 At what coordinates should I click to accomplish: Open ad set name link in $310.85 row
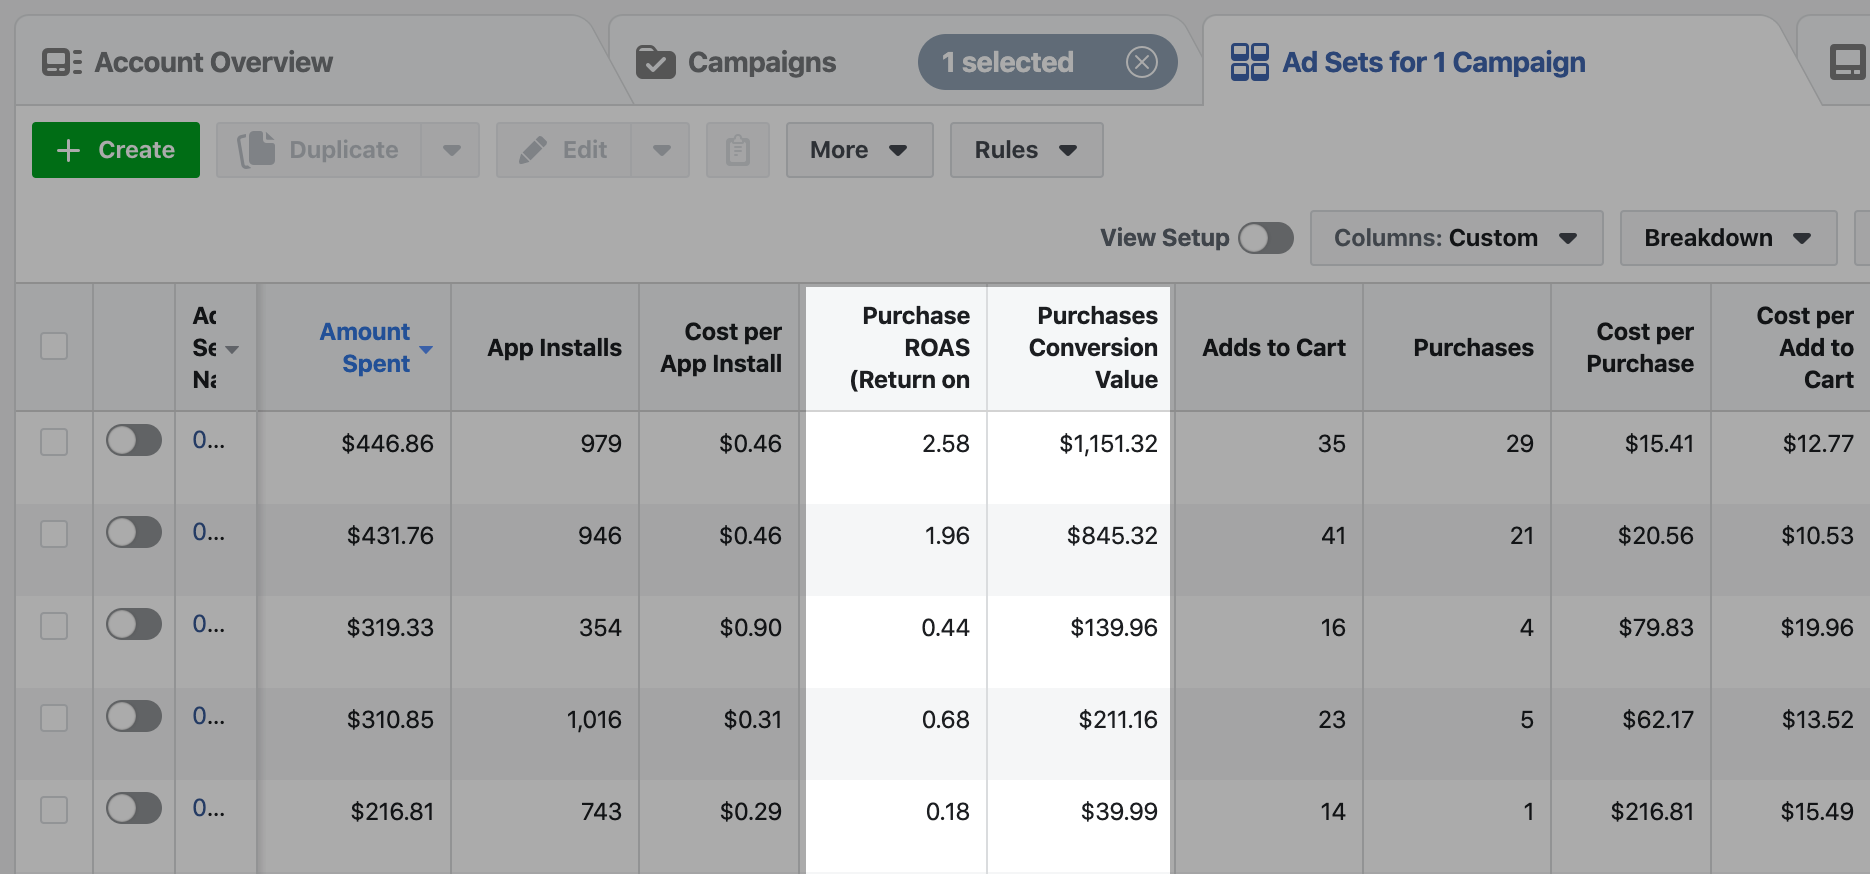coord(208,716)
